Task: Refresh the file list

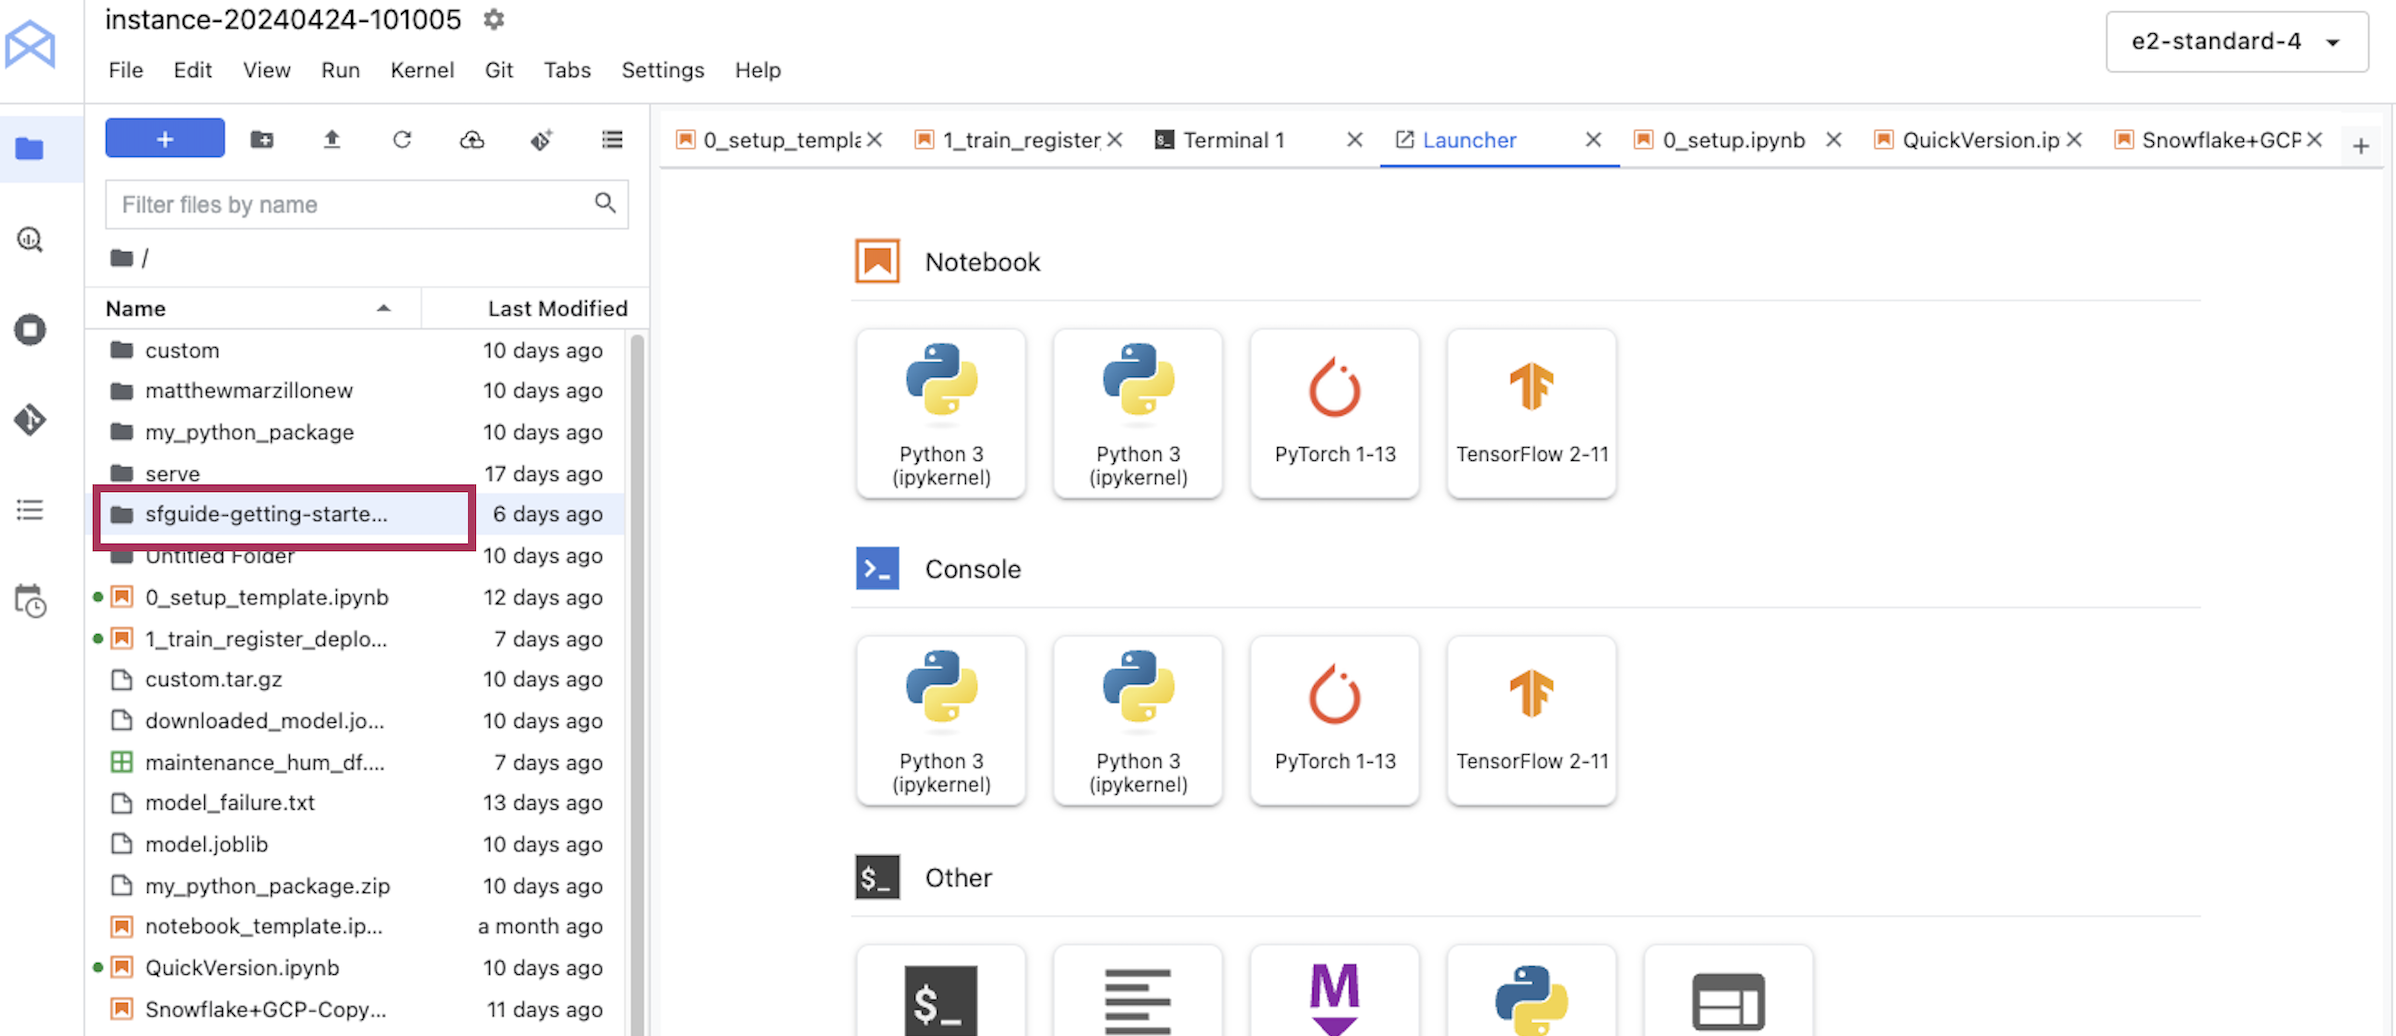Action: pos(402,140)
